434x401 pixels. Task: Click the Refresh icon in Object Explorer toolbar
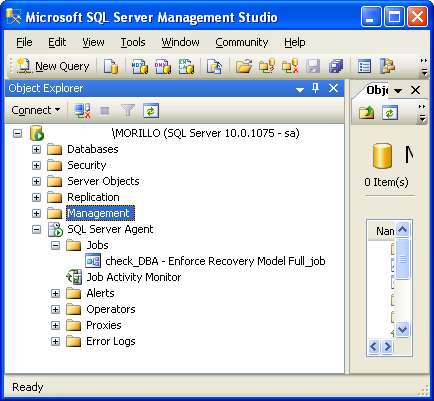pos(151,110)
